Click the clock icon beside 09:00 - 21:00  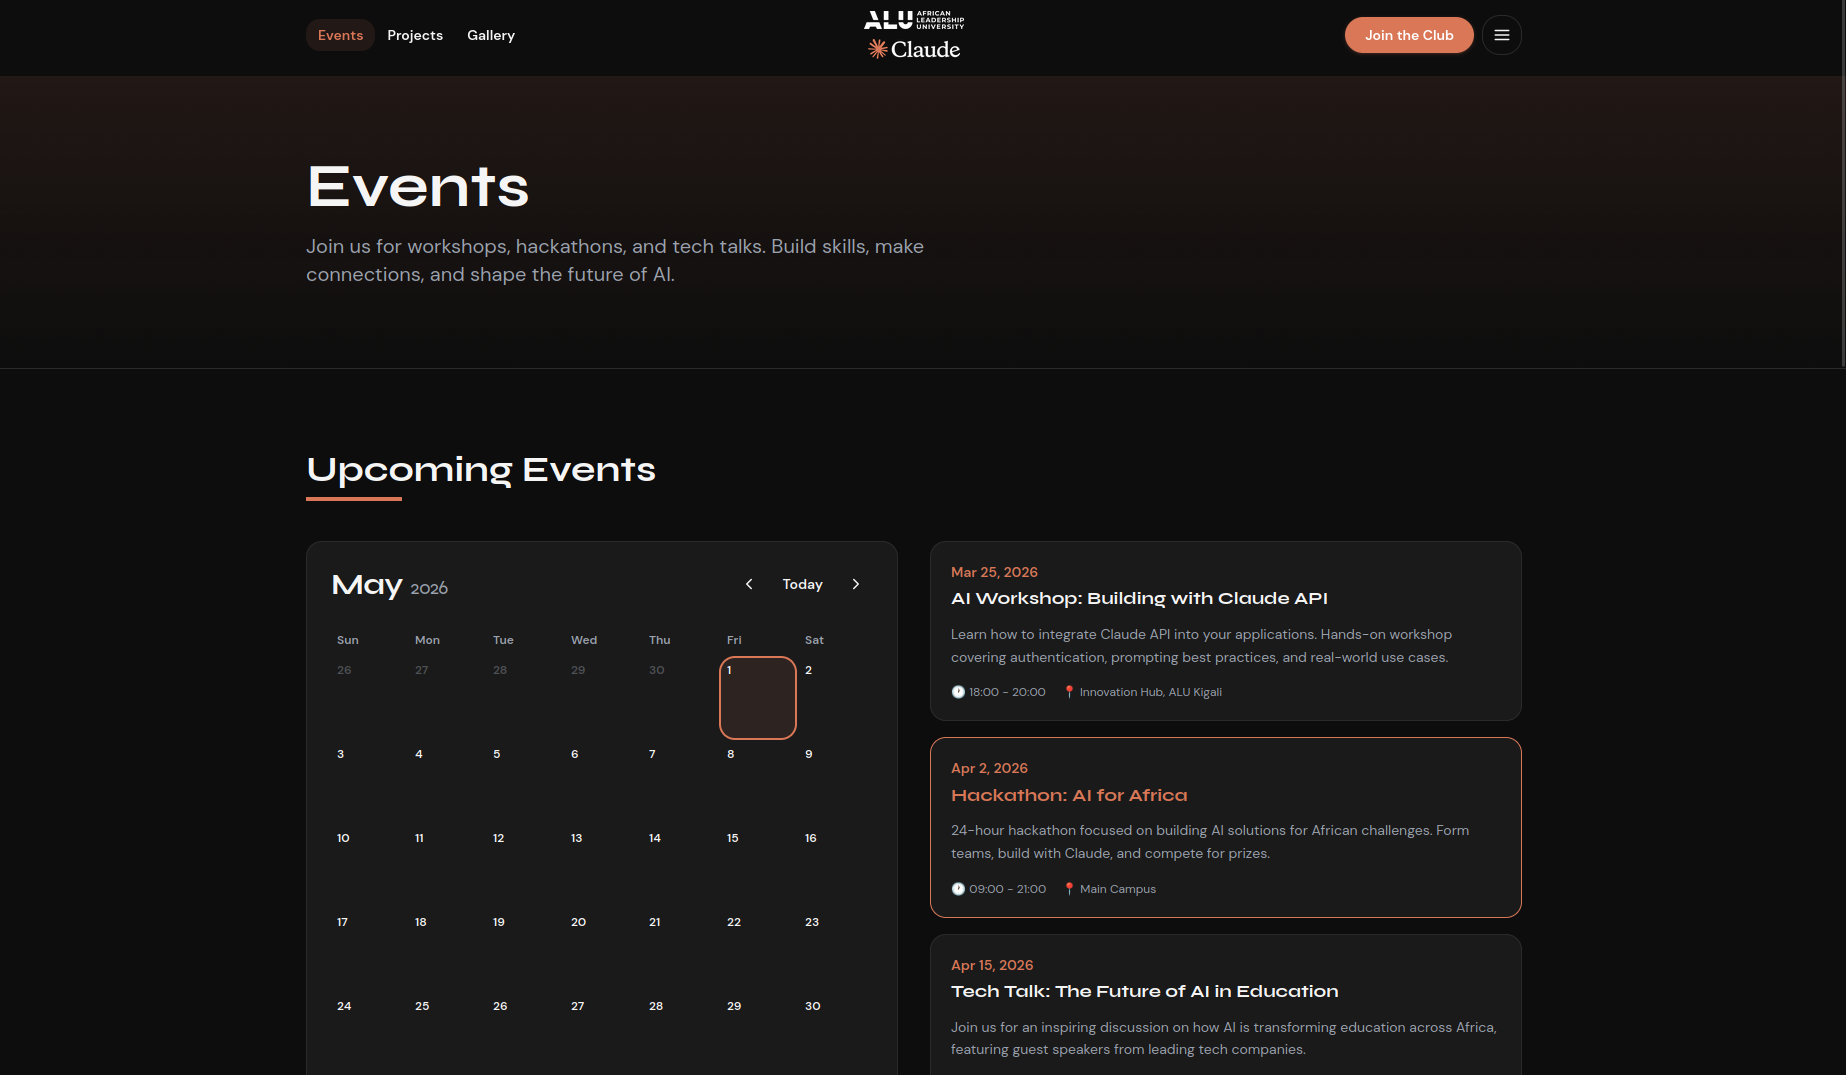click(958, 889)
